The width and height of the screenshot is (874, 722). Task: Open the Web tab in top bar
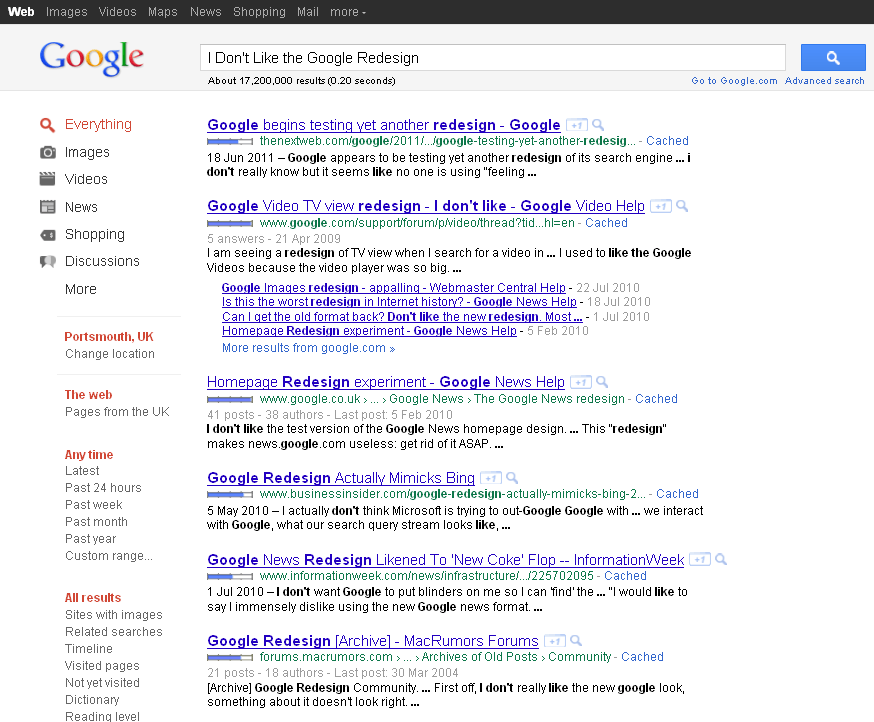click(21, 12)
